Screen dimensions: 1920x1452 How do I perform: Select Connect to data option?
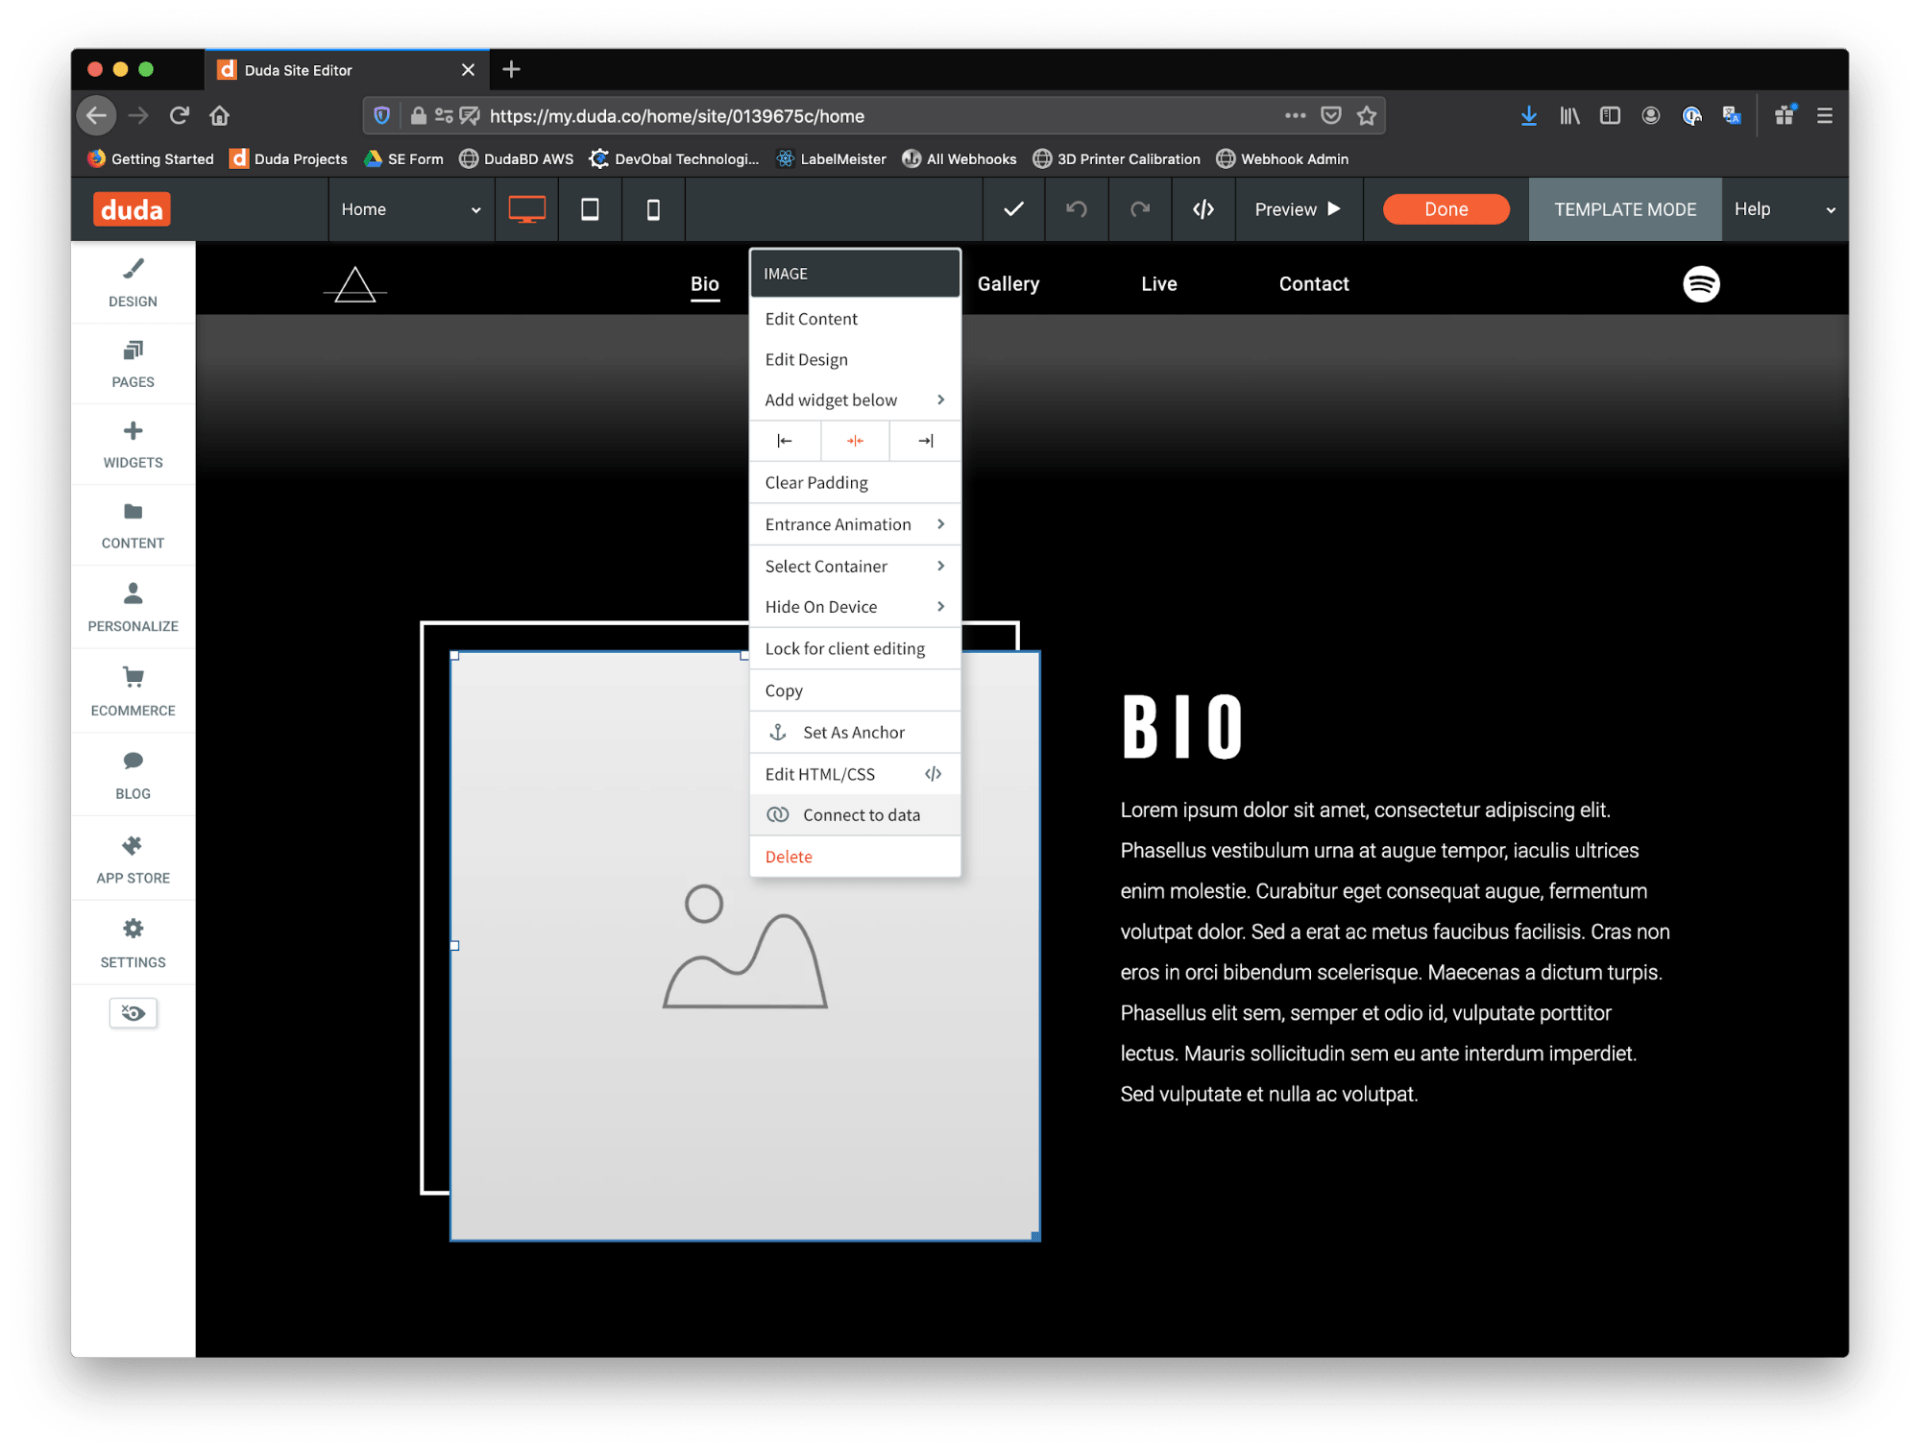tap(854, 815)
